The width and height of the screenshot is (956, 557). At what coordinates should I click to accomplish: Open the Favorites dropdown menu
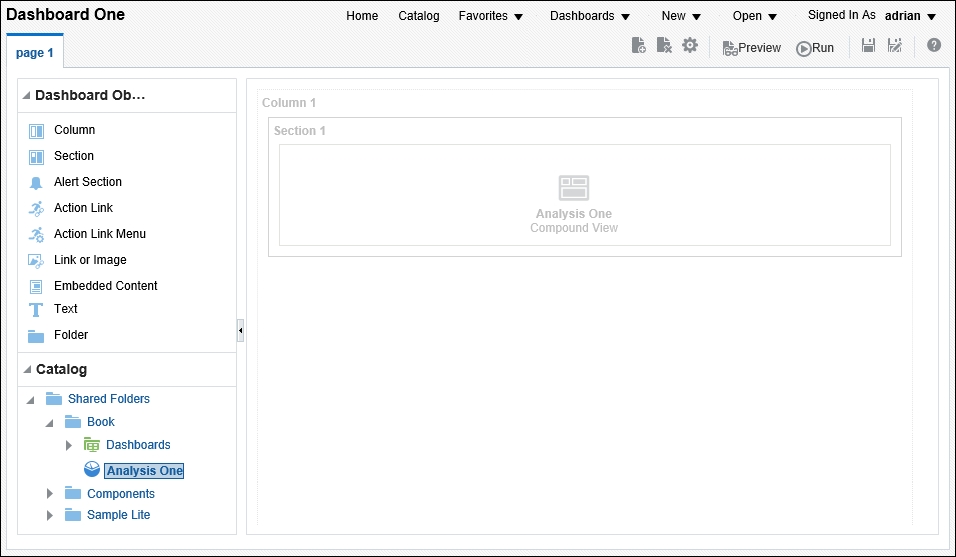(x=491, y=16)
